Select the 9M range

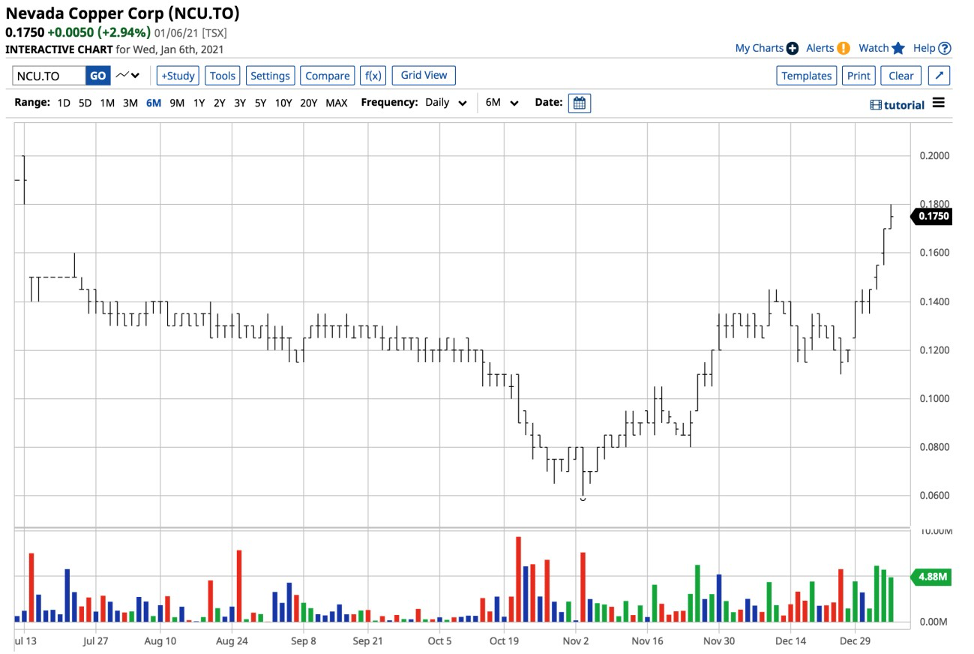(177, 103)
